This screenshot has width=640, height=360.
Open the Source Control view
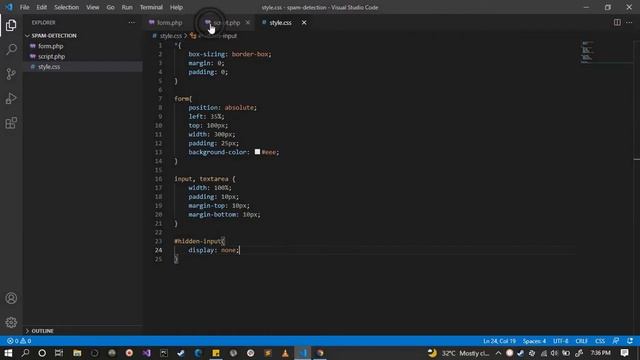point(11,74)
